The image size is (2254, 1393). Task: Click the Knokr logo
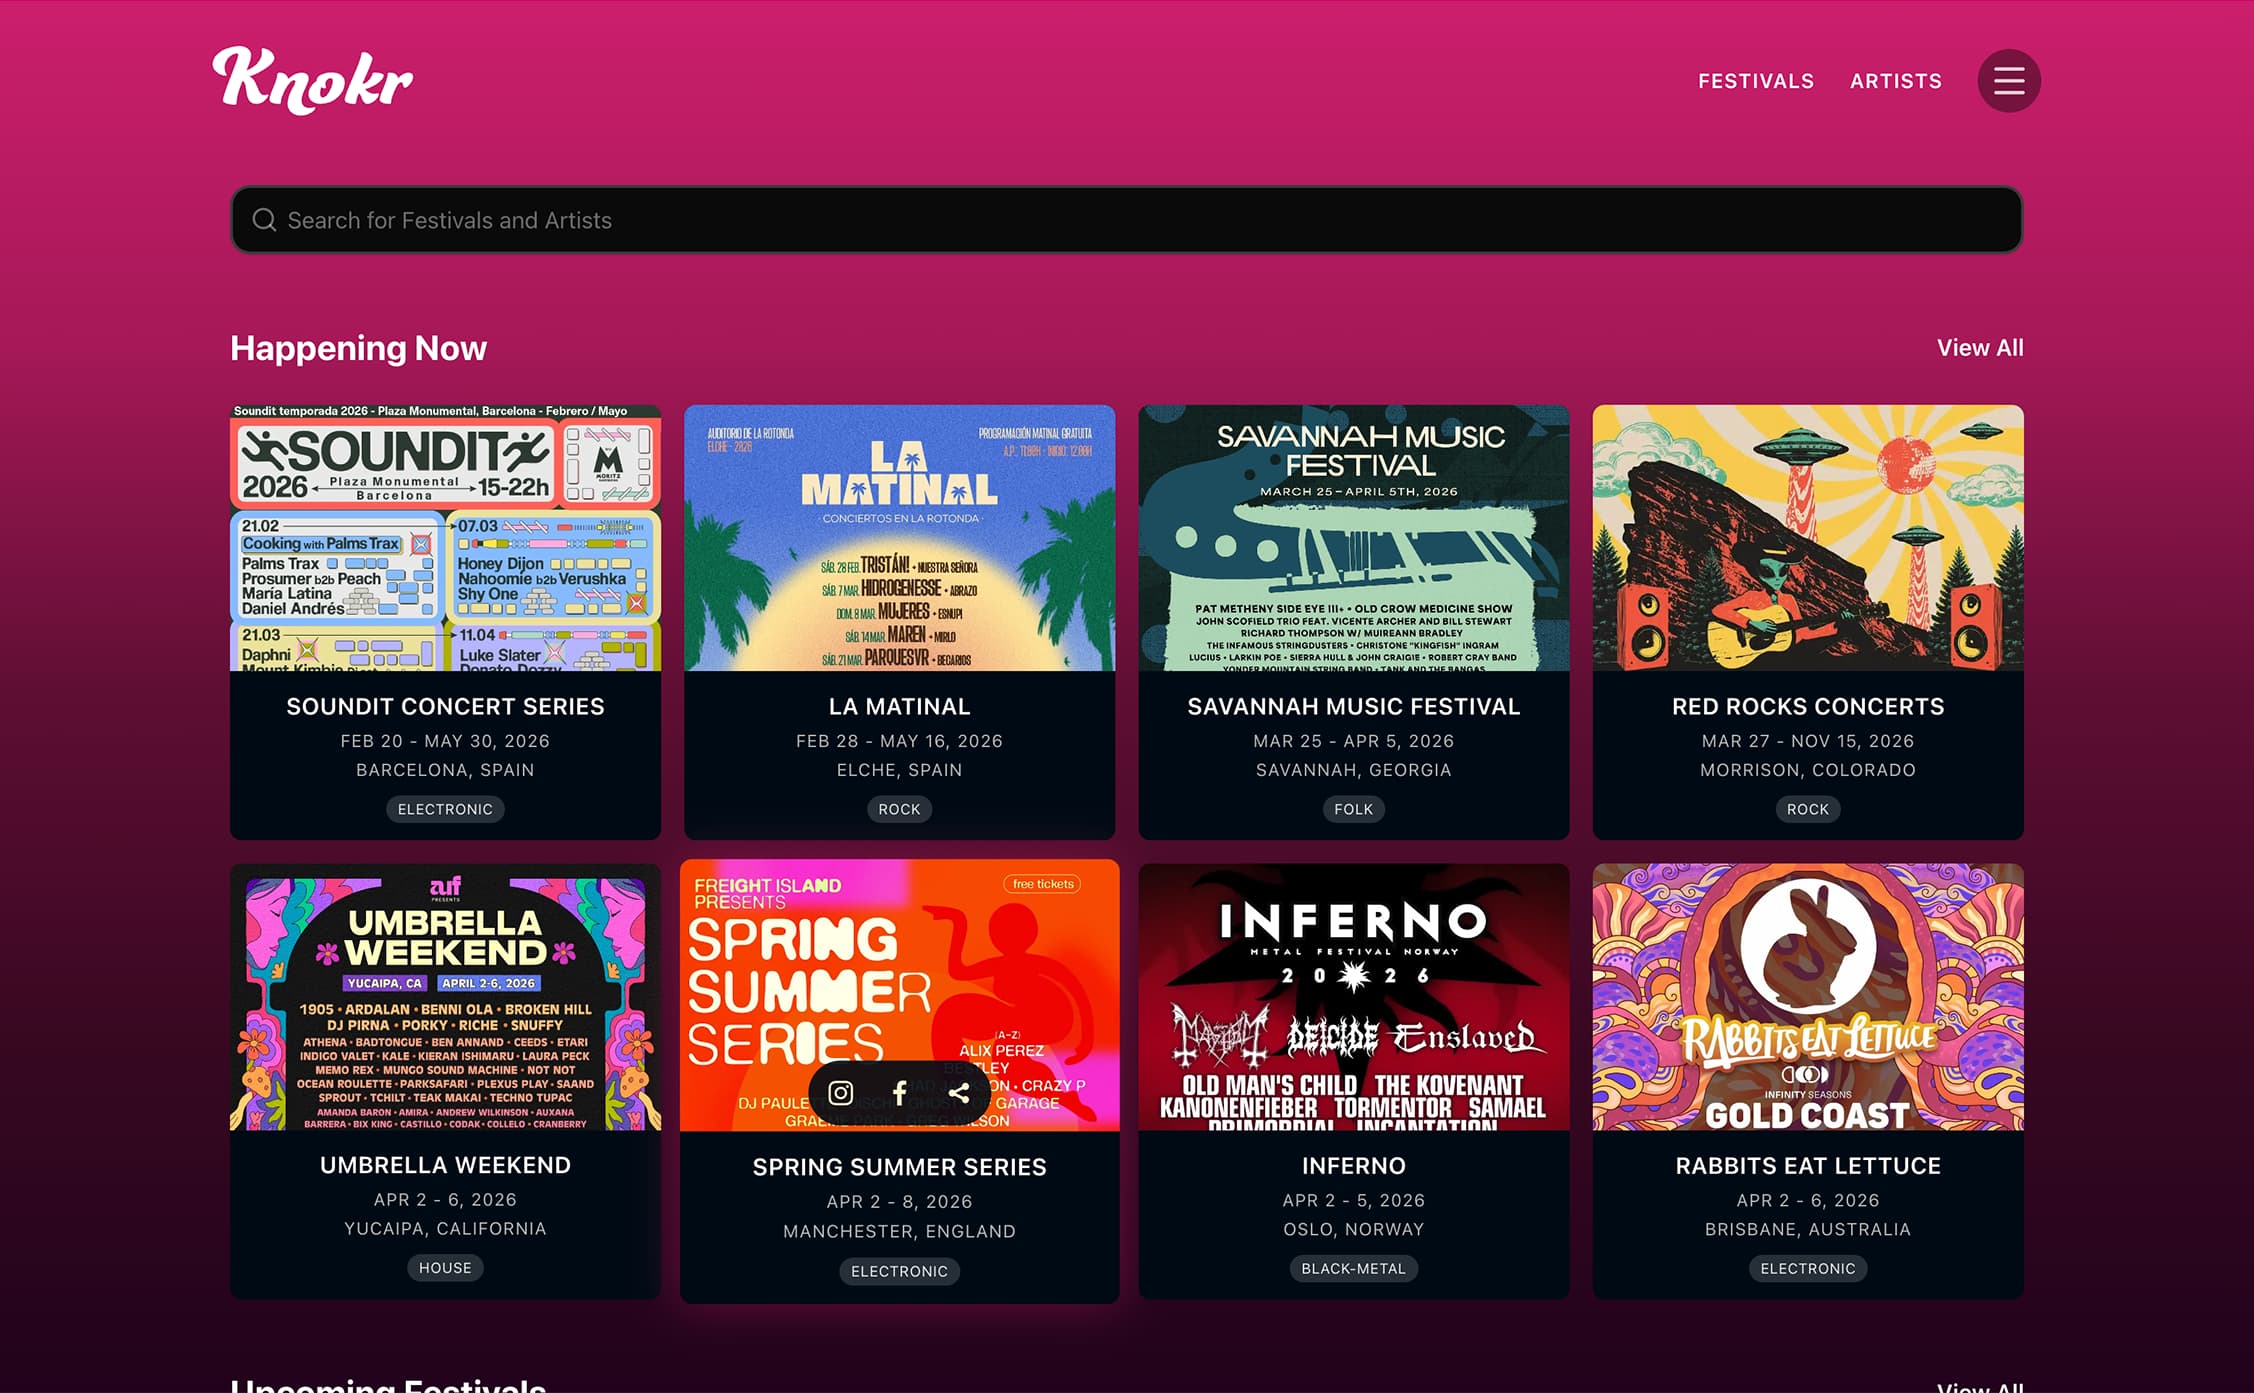310,80
